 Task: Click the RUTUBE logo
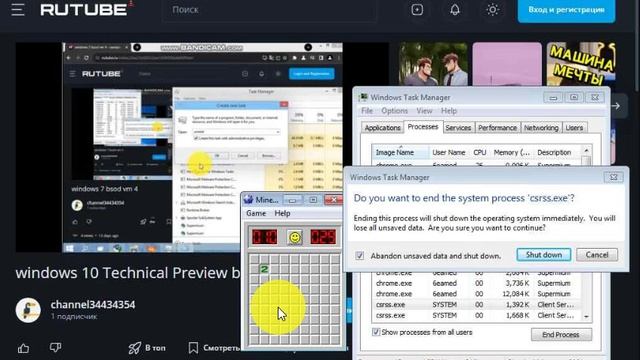pyautogui.click(x=84, y=9)
